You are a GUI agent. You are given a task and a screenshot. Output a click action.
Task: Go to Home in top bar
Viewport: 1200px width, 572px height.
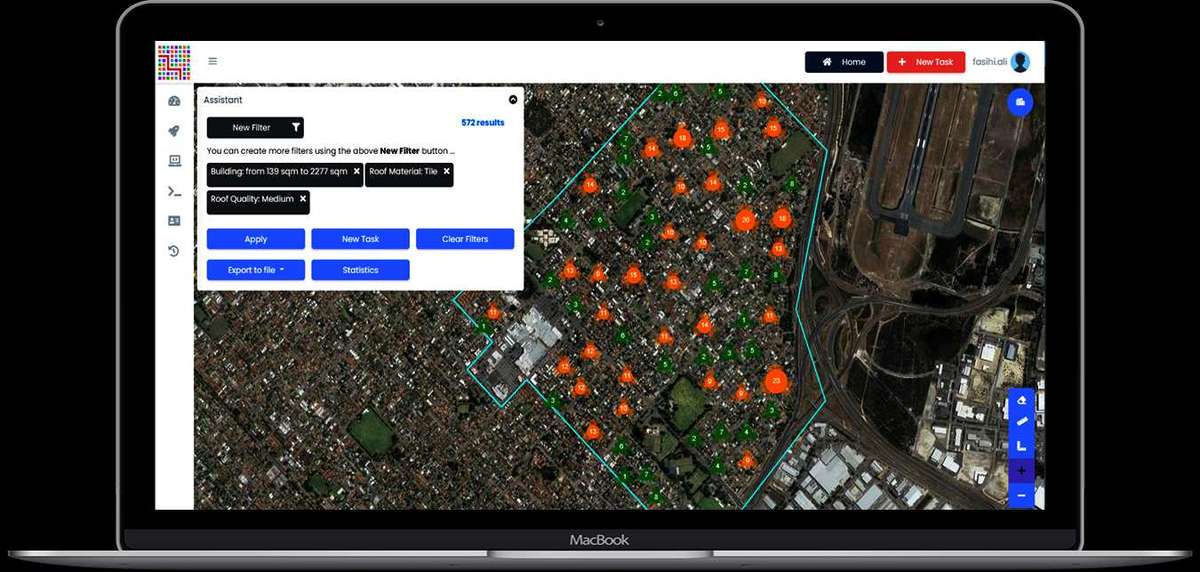[844, 62]
